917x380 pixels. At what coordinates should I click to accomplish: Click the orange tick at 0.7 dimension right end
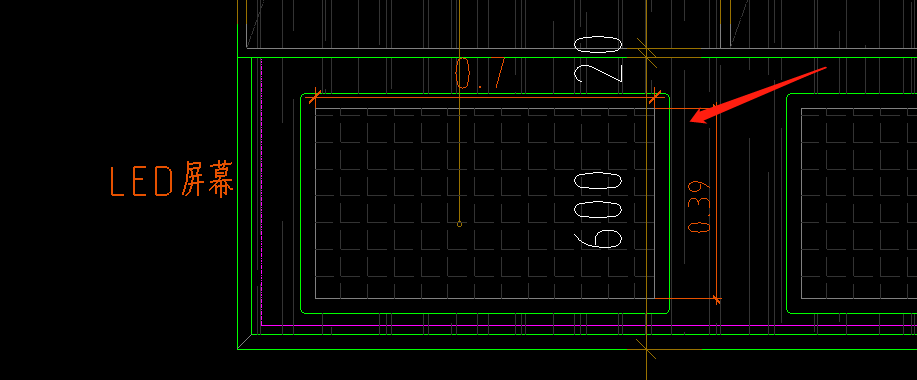pos(655,97)
